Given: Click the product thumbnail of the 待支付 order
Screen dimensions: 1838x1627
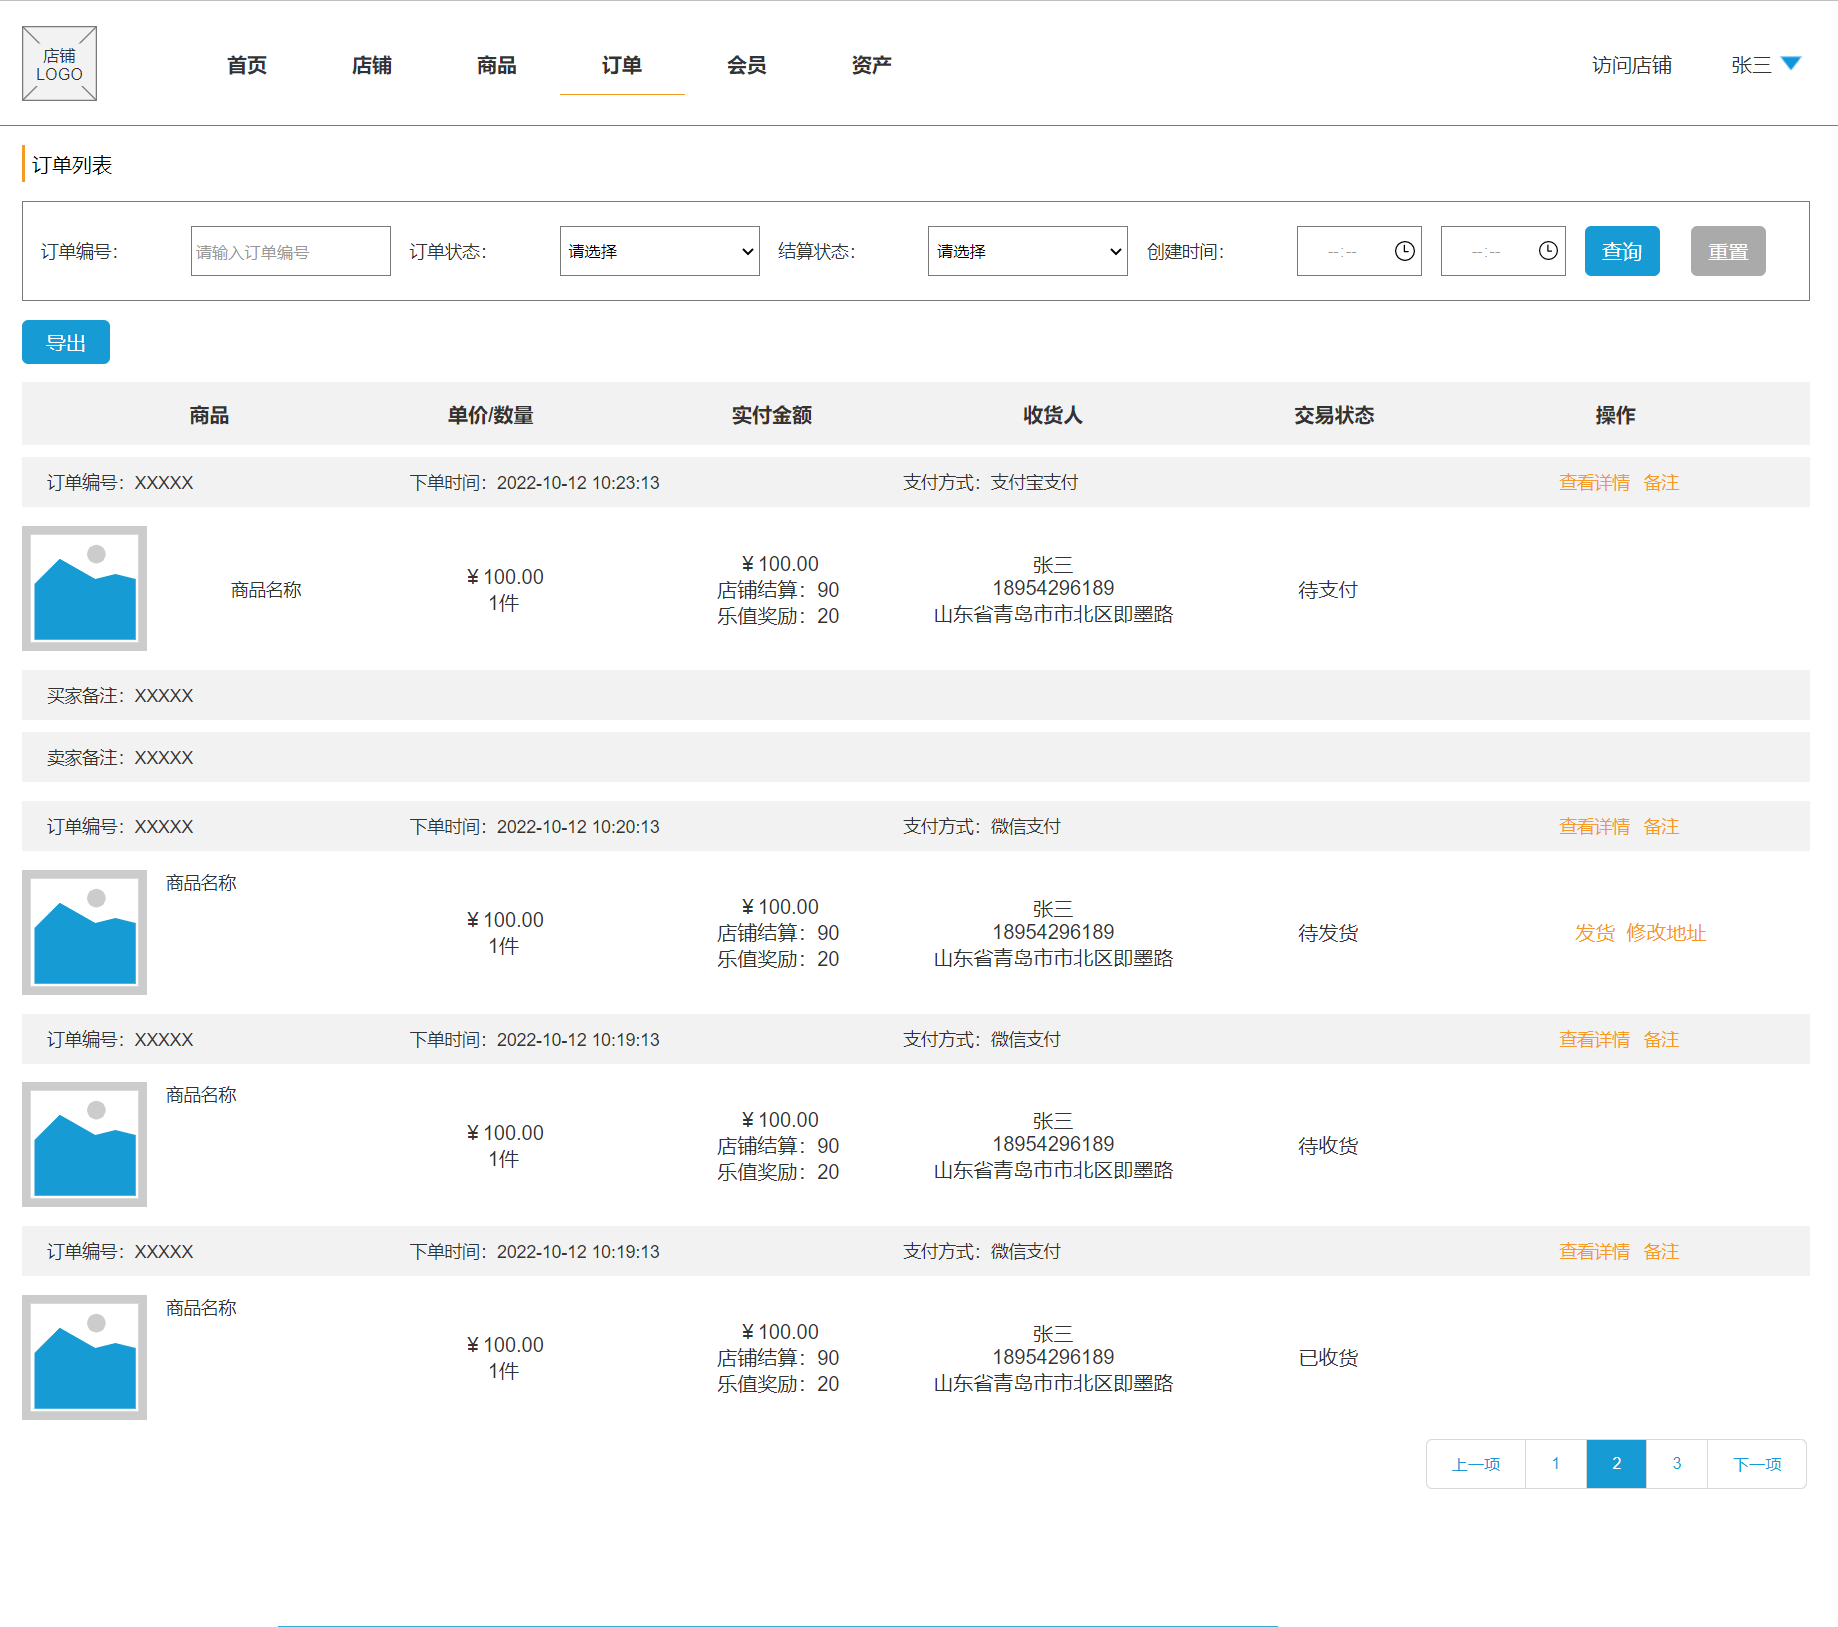Looking at the screenshot, I should [85, 588].
